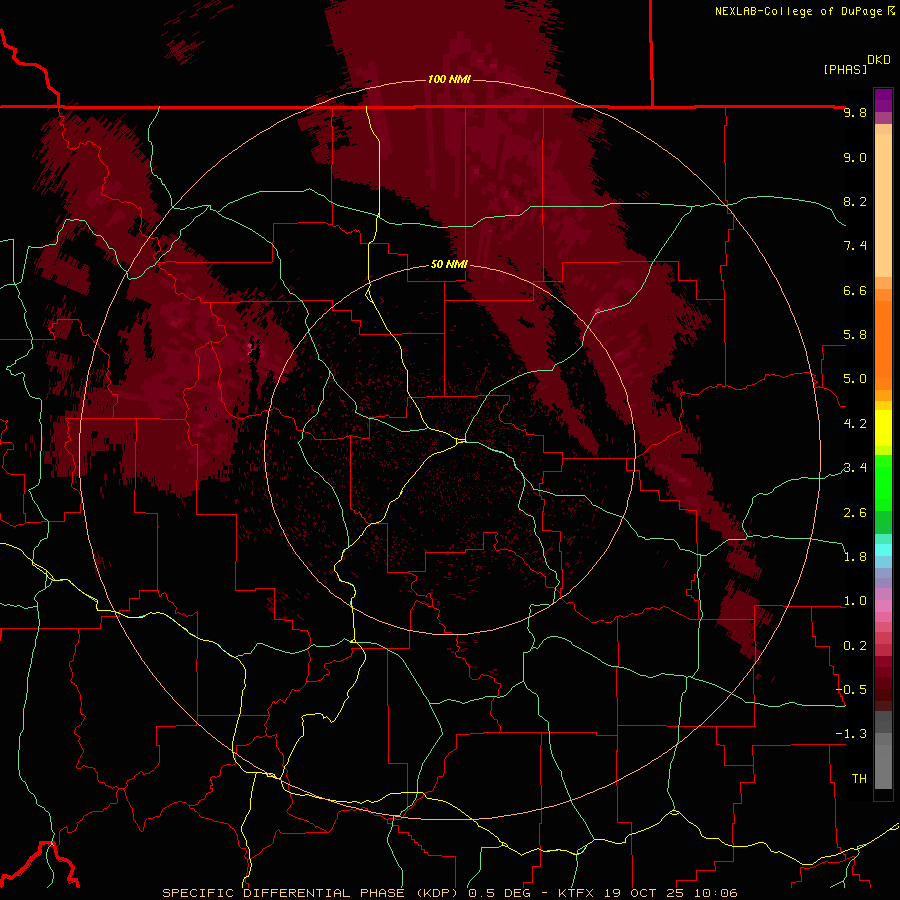
Task: Click the 19 OCT 25 date in caption
Action: click(643, 893)
